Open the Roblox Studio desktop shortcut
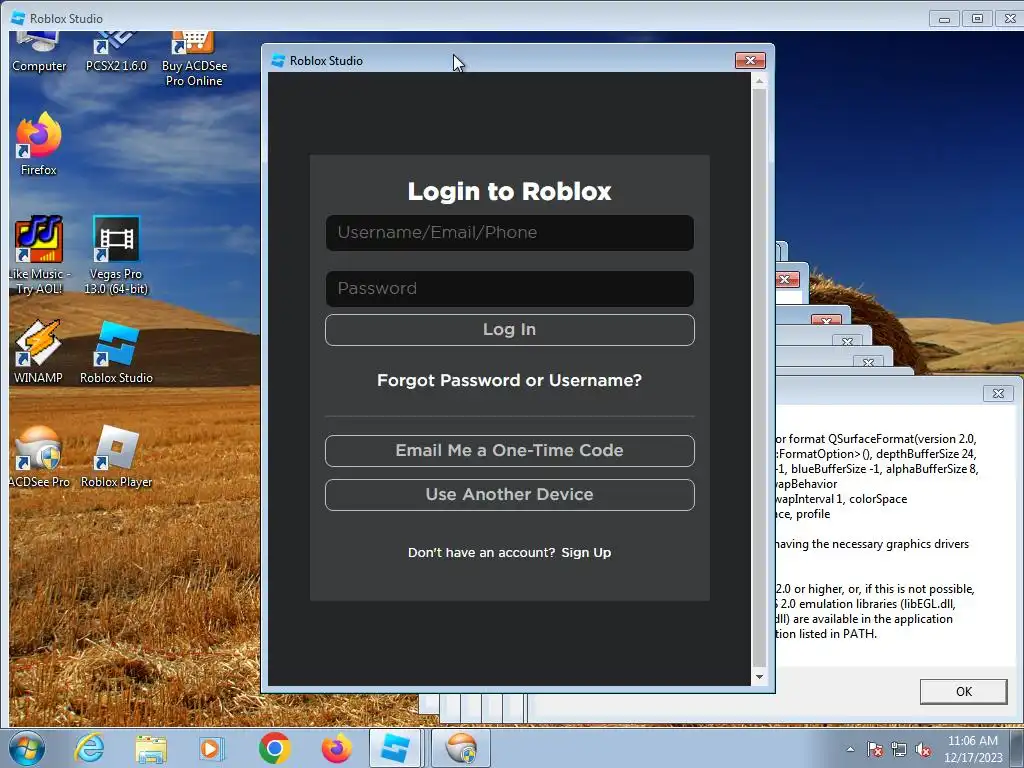 (116, 351)
